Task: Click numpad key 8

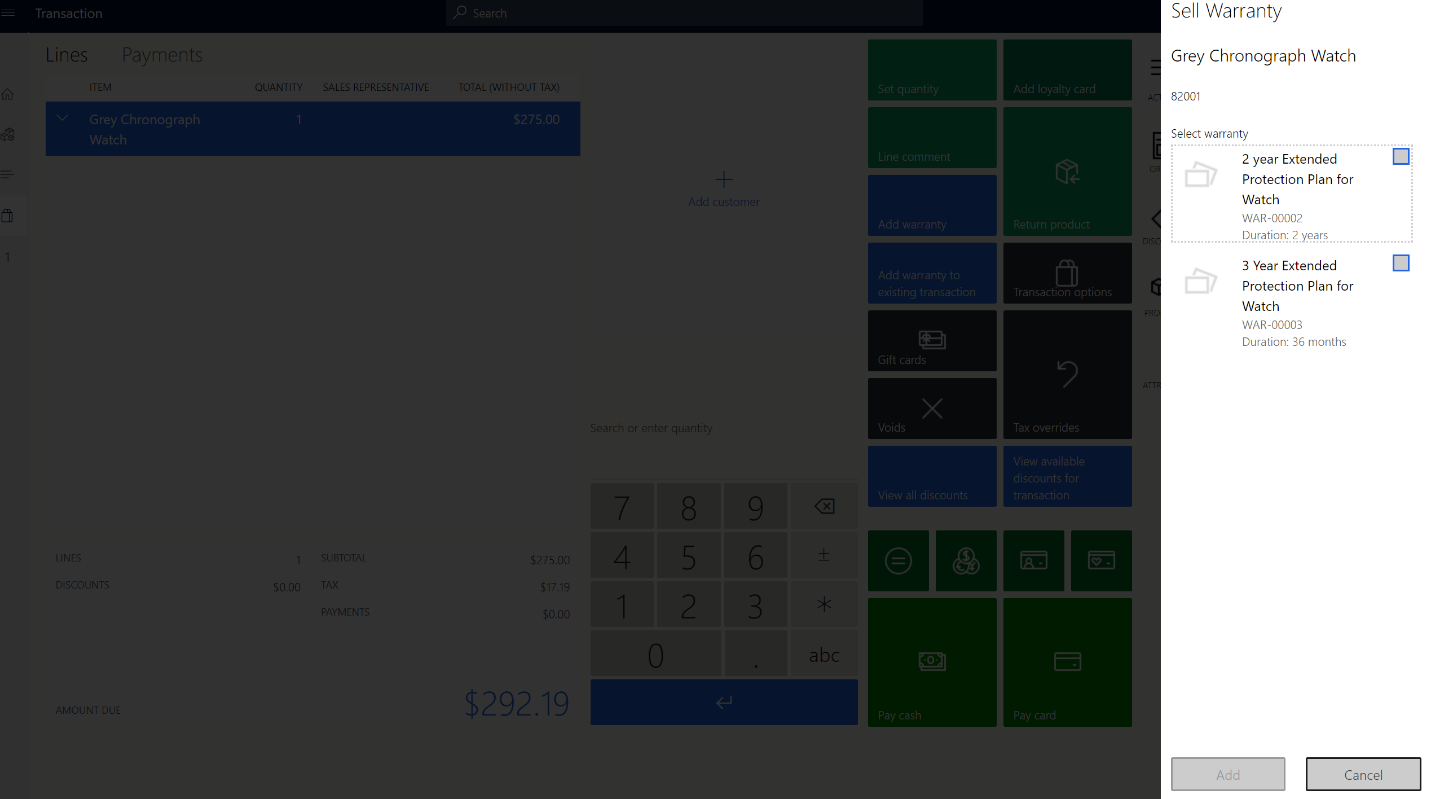Action: click(689, 507)
